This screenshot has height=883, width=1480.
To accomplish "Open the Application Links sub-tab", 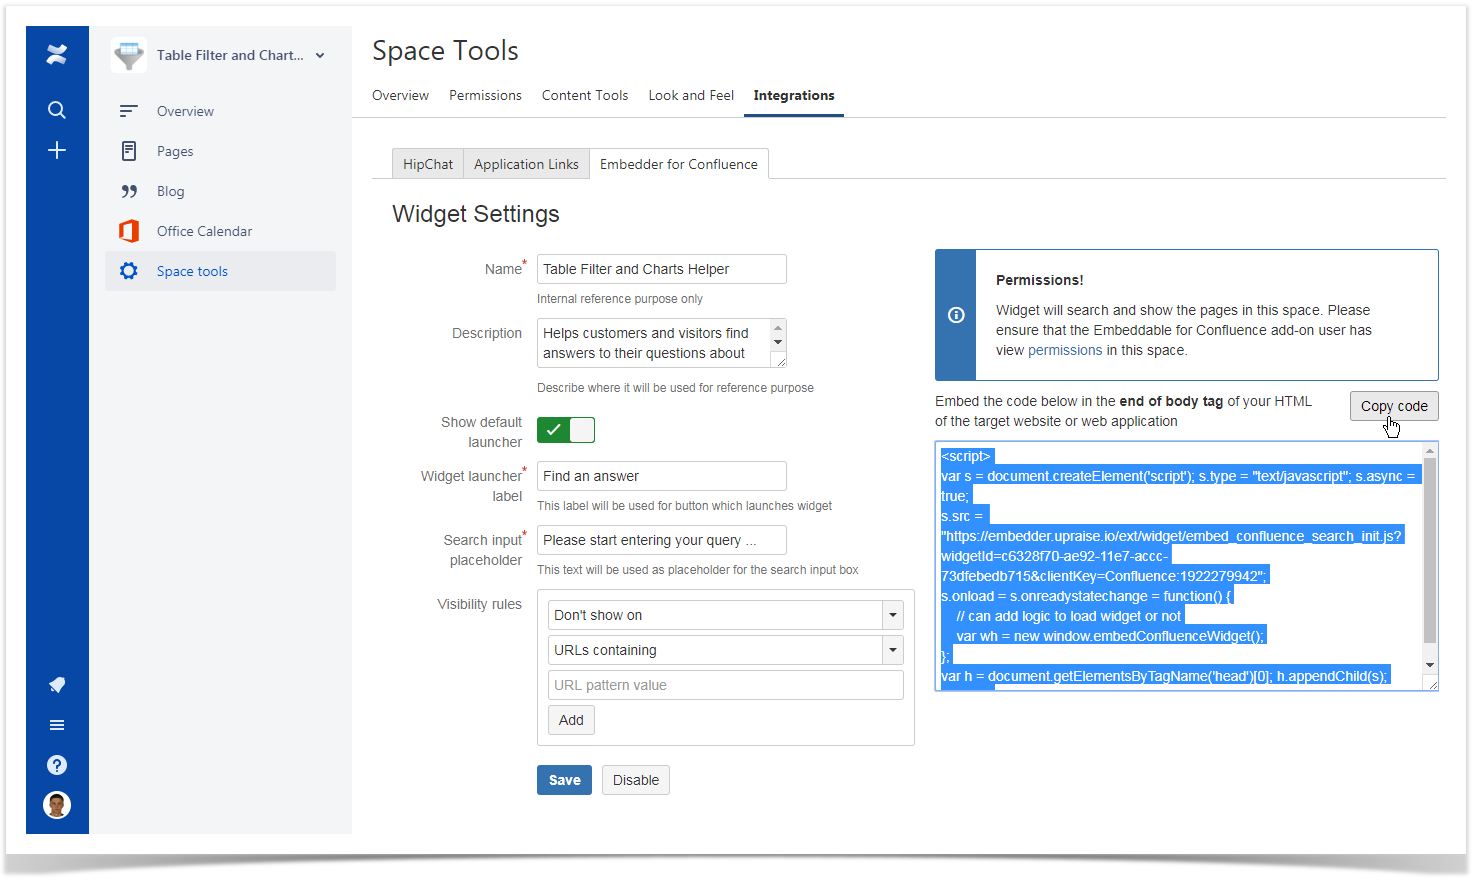I will [x=526, y=164].
